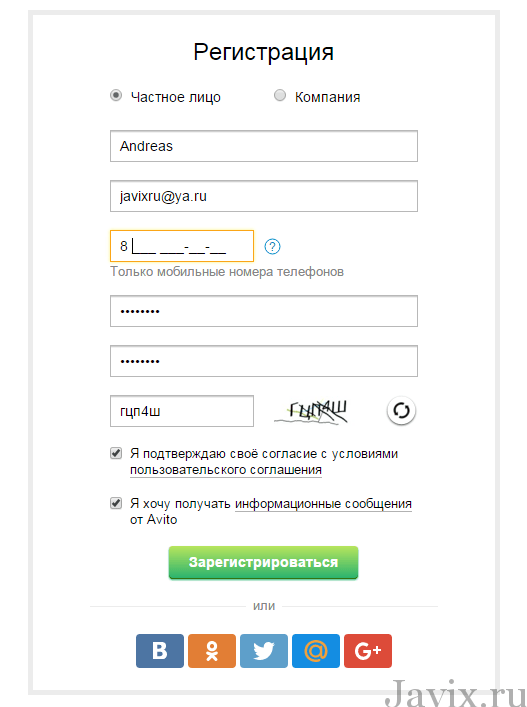The width and height of the screenshot is (527, 707).
Task: Select the Частное лицо radio button
Action: pyautogui.click(x=116, y=96)
